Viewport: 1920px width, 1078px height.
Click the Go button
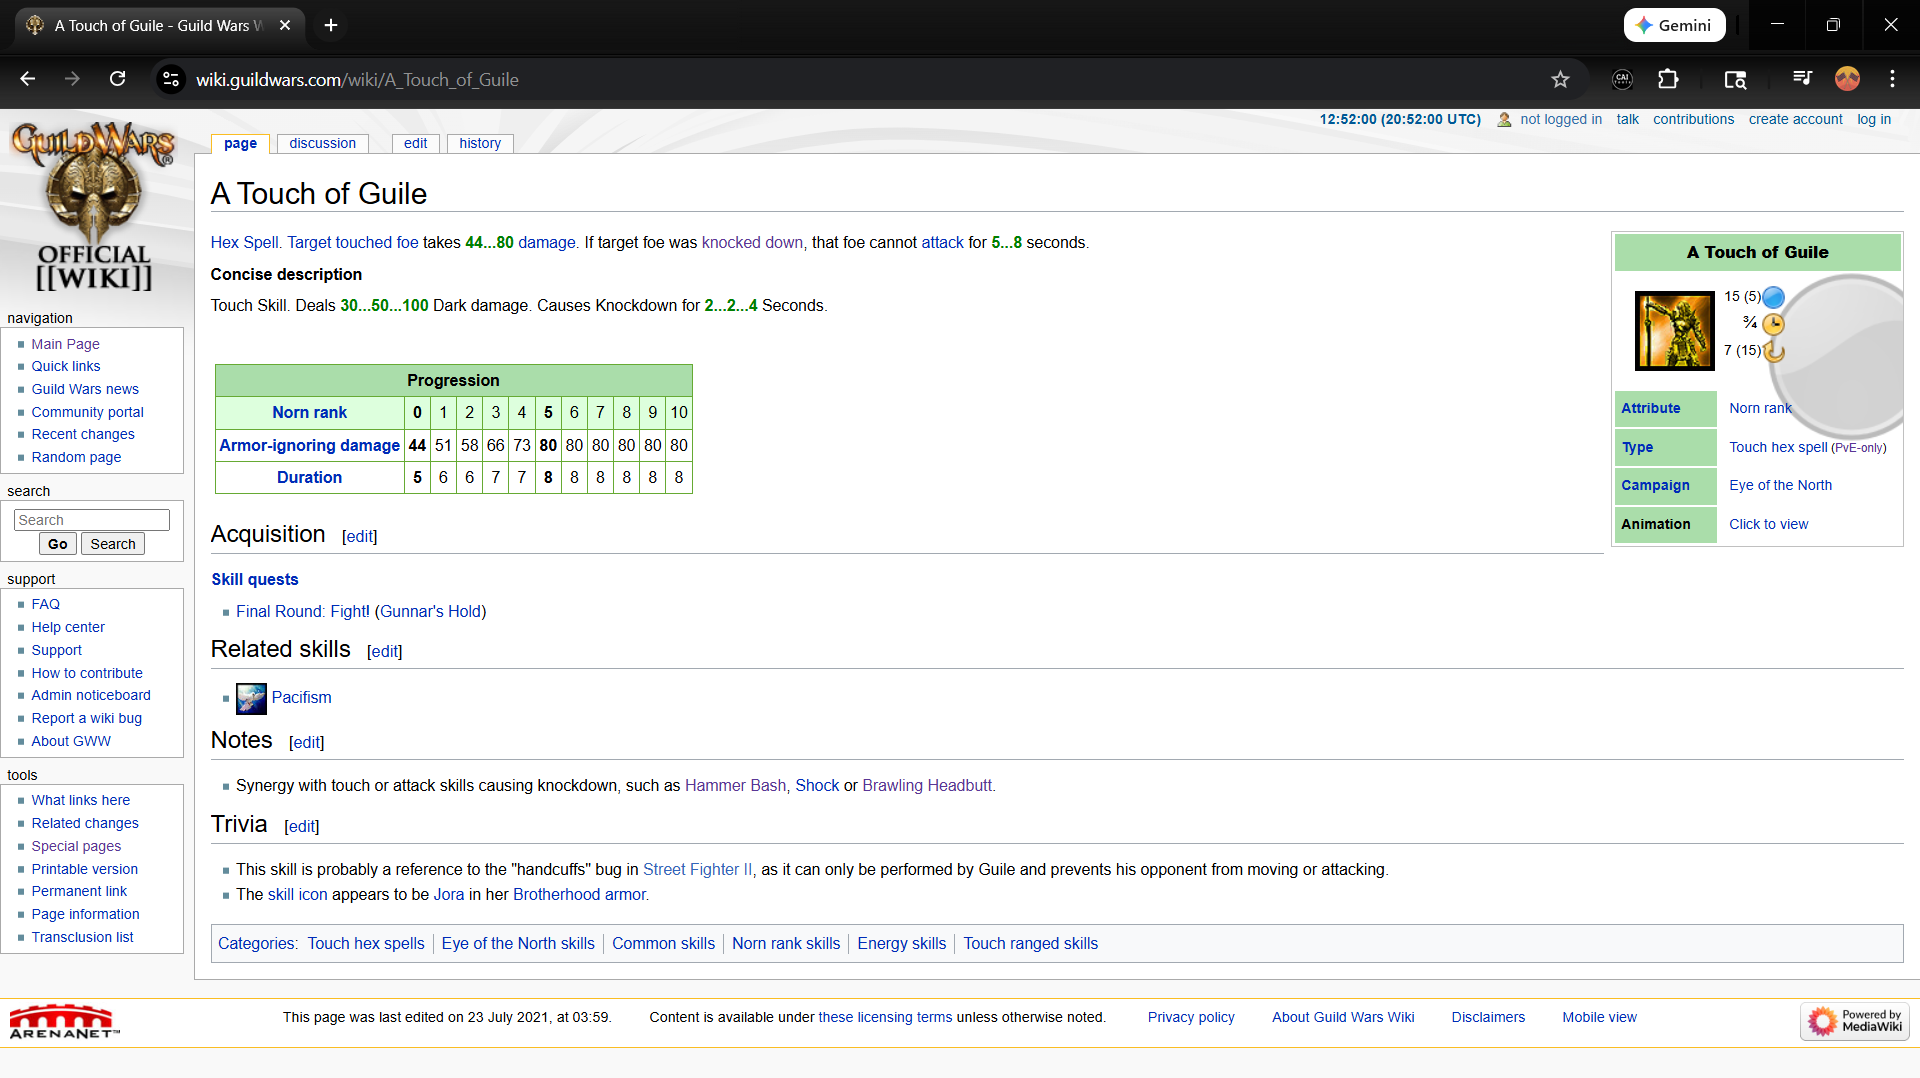coord(57,544)
